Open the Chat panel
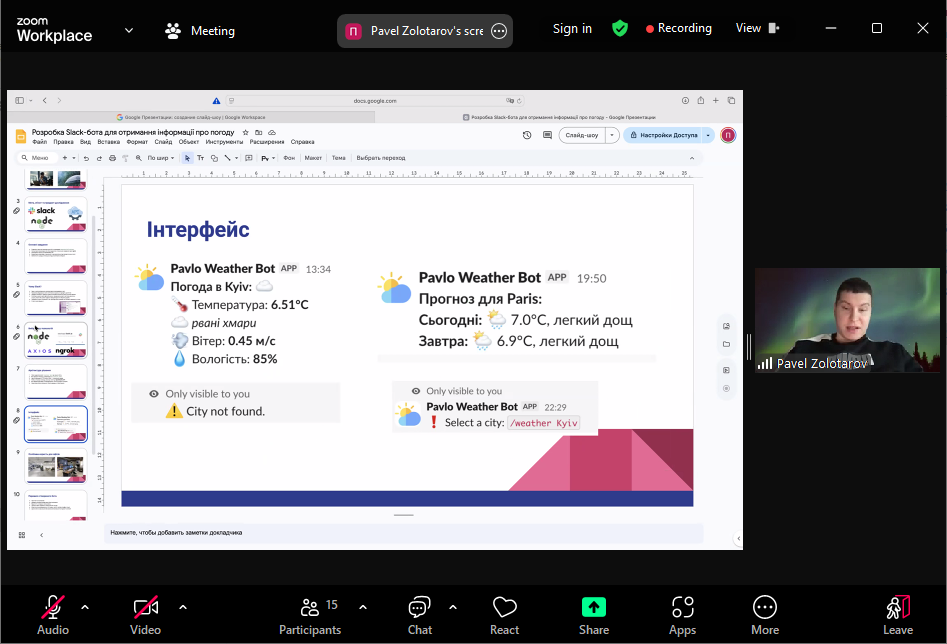947x644 pixels. coord(420,613)
